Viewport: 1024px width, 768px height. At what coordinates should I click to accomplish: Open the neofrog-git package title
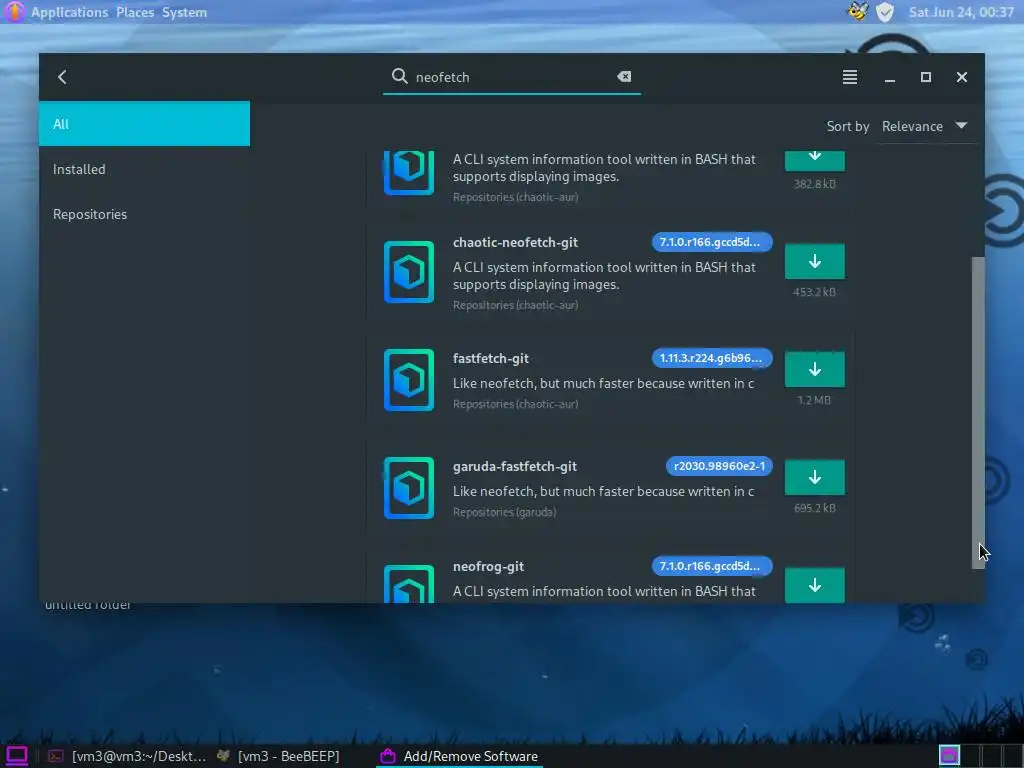(x=488, y=566)
